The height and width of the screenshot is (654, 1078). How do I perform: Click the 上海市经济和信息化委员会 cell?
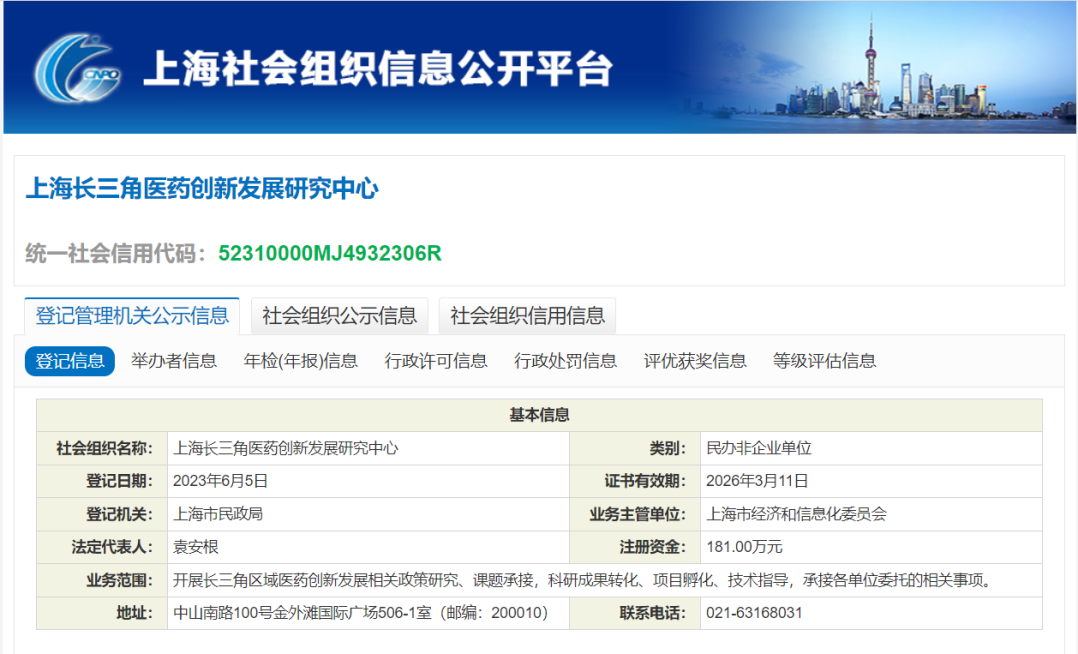click(796, 514)
